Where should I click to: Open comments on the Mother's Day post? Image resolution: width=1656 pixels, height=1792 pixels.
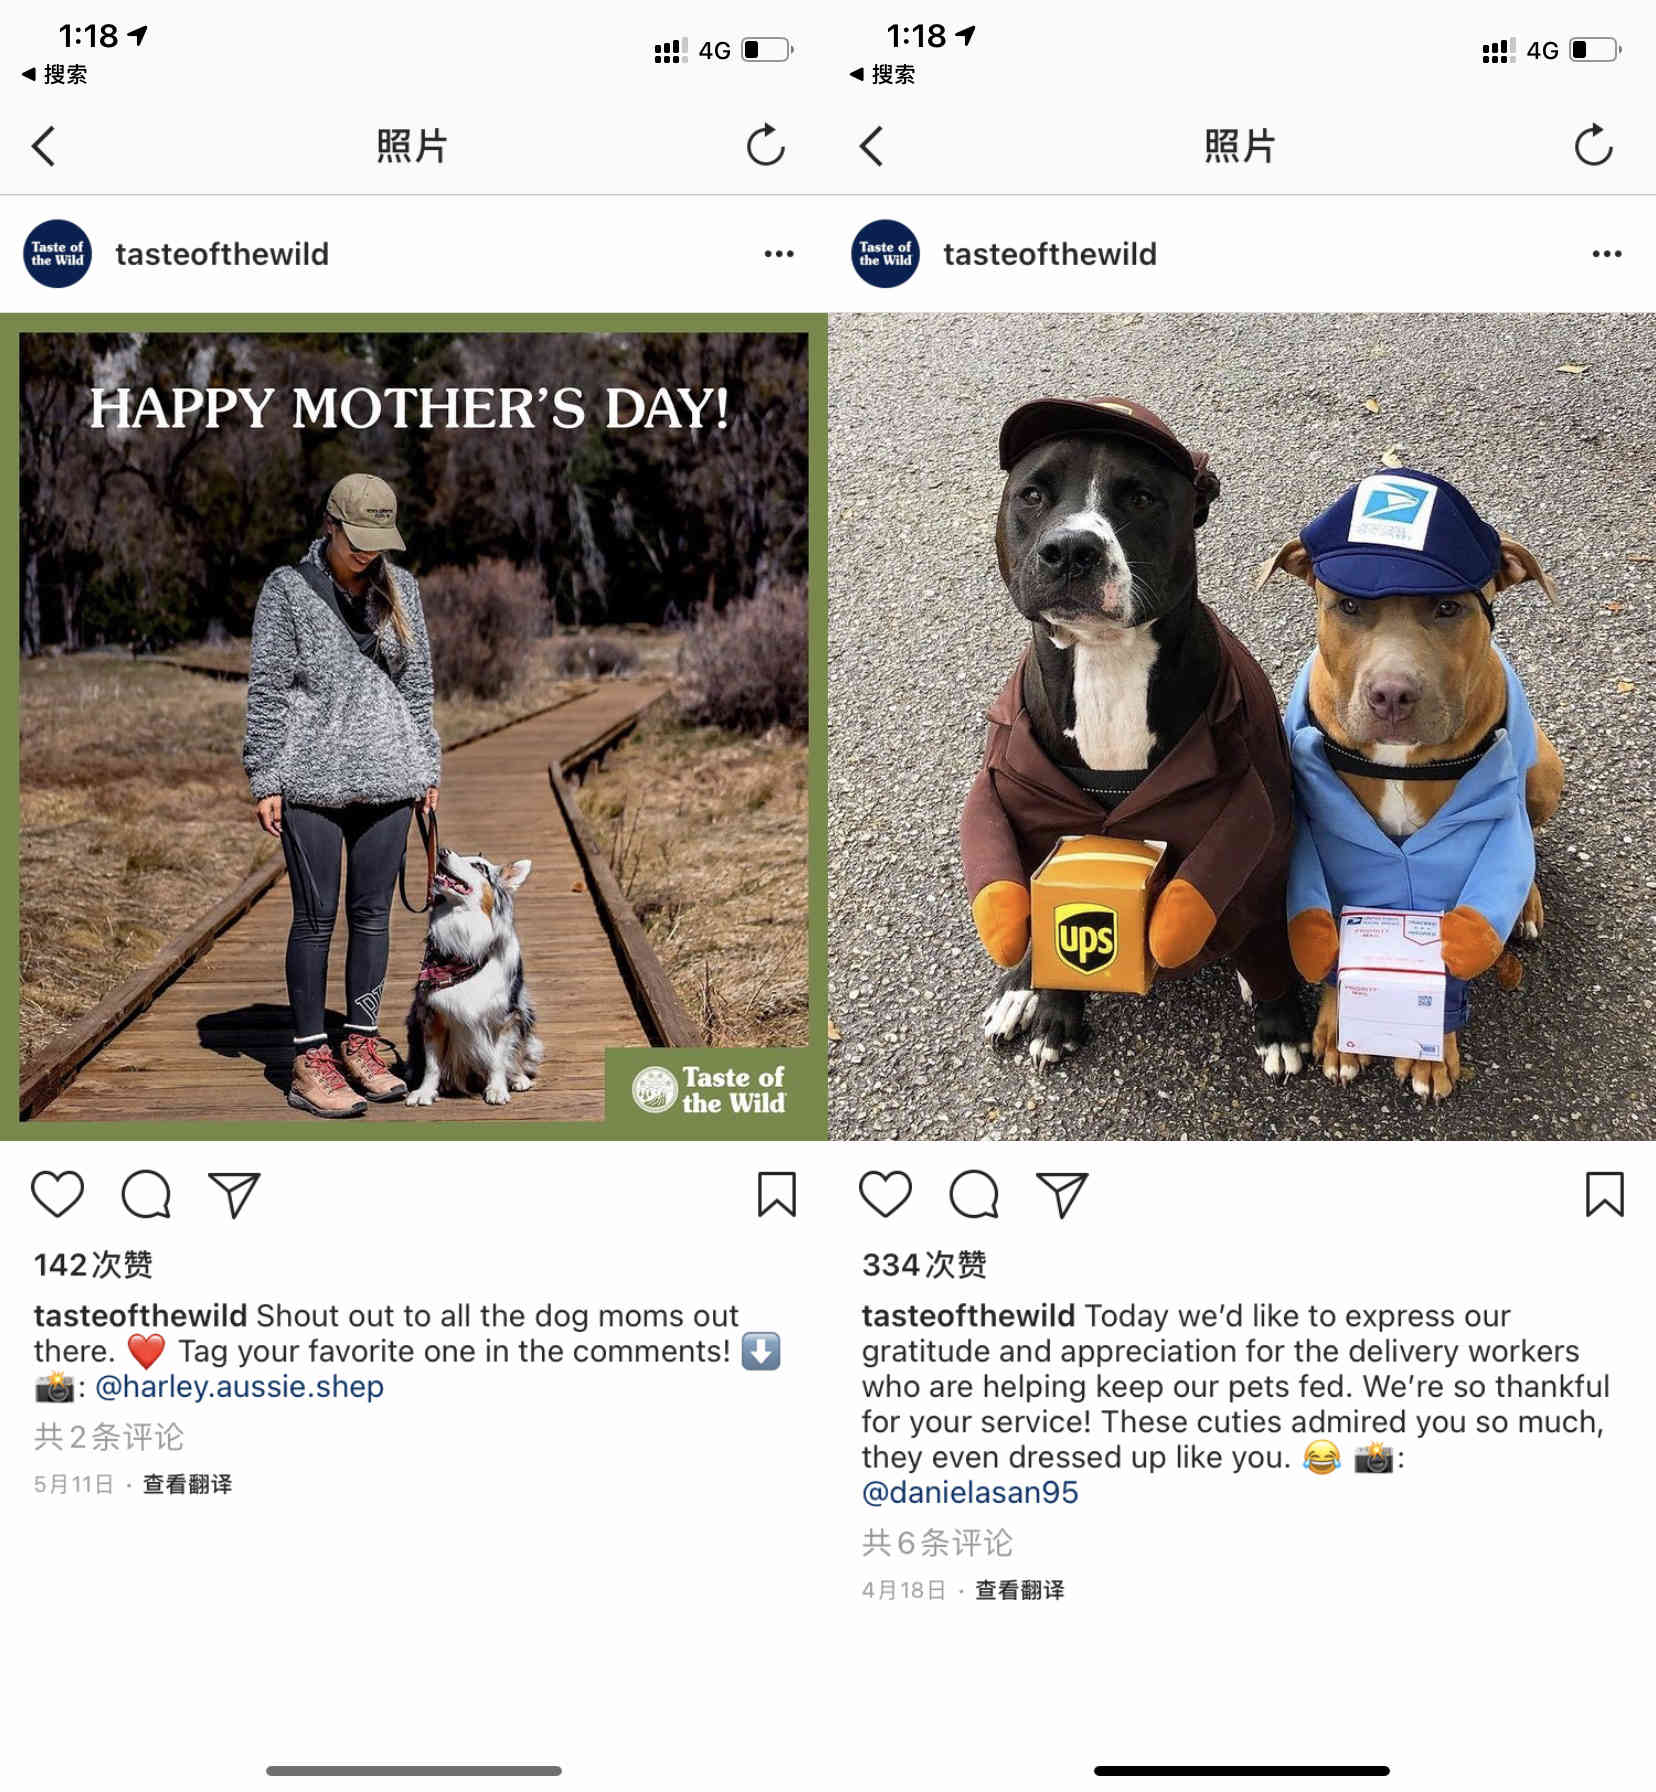146,1194
